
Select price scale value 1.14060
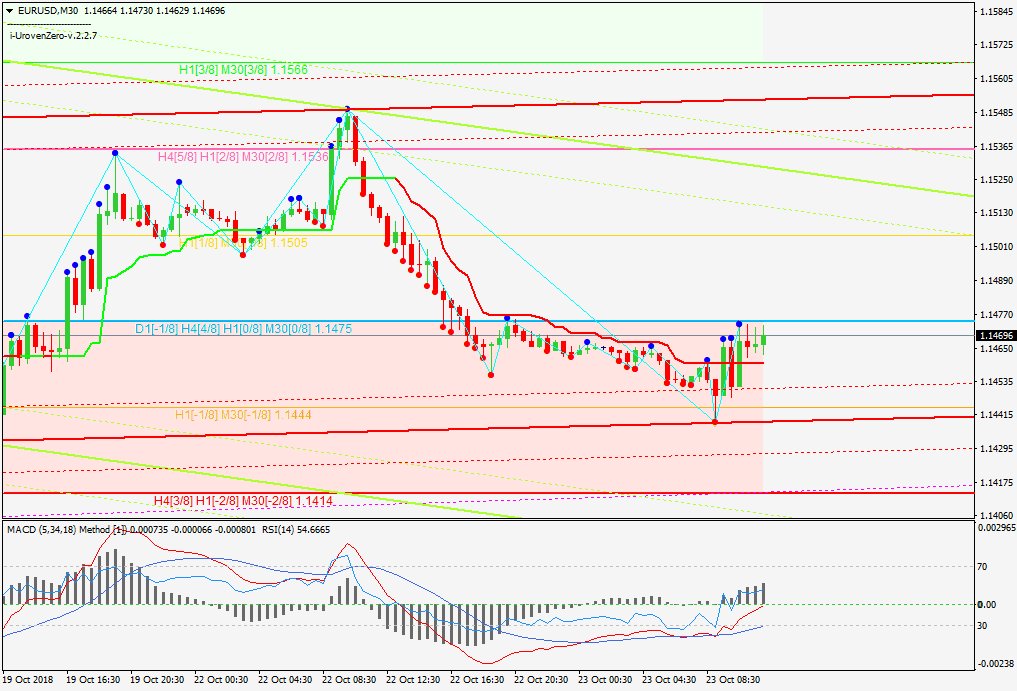point(996,516)
